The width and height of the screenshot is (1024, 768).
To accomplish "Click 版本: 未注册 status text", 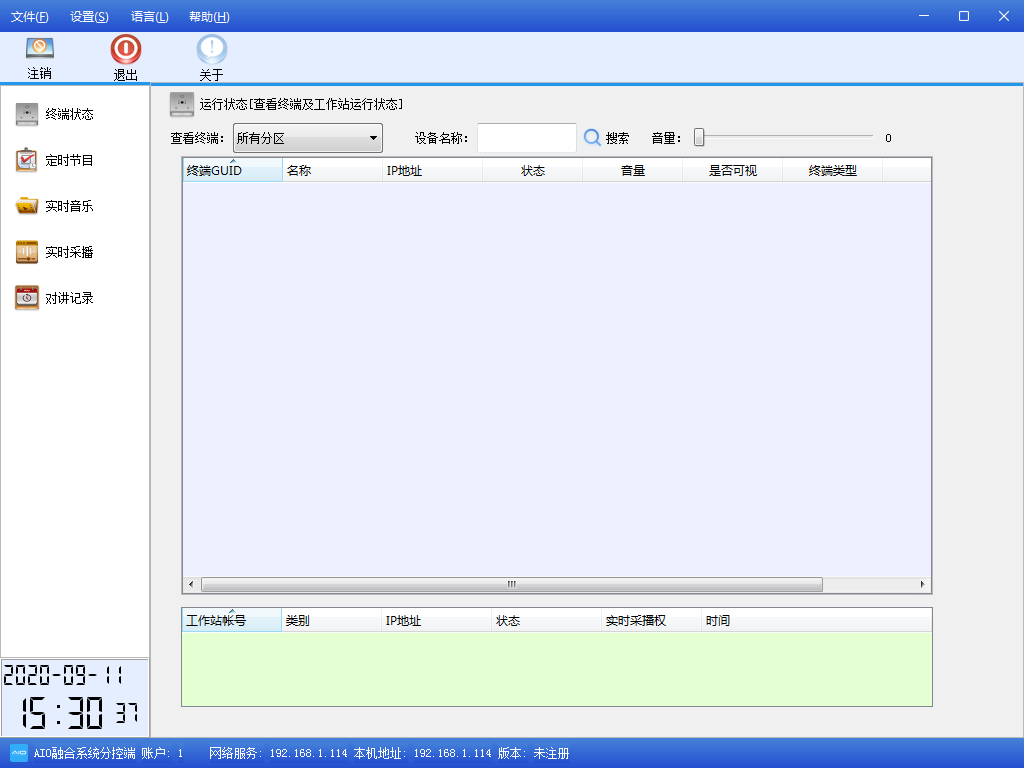I will coord(534,754).
